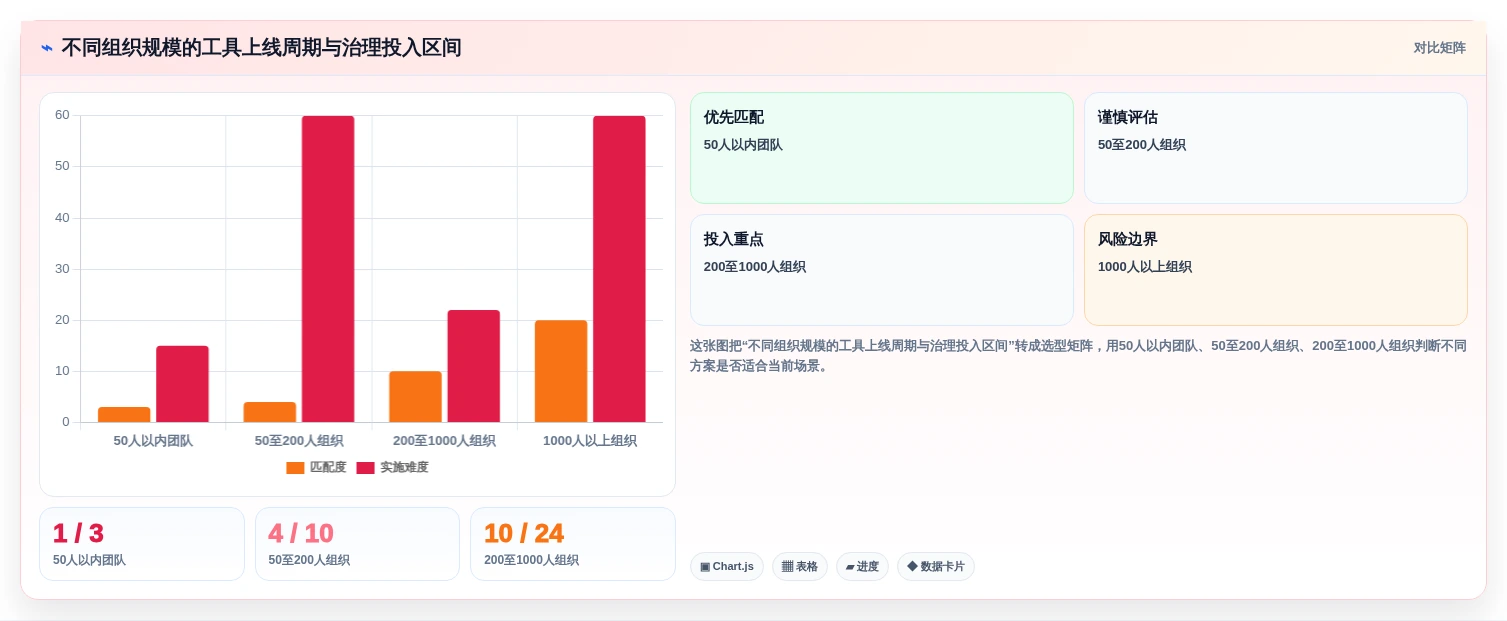Screen dimensions: 1507x621
Task: Click the panel title 不同组织规模的工具上线周期与治理投入区间
Action: pos(261,48)
